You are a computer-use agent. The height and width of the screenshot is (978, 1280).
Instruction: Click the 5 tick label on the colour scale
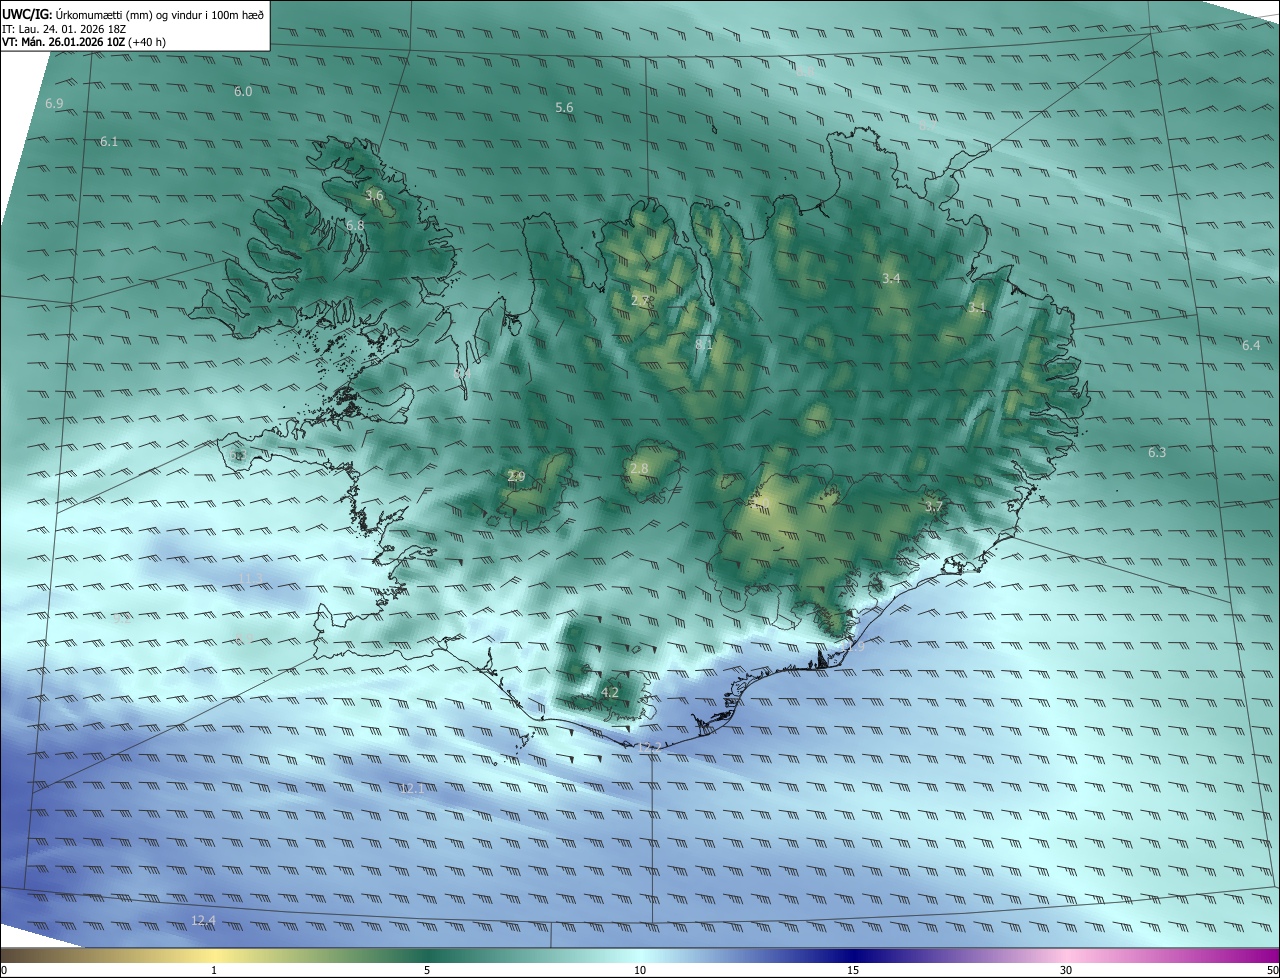(427, 970)
